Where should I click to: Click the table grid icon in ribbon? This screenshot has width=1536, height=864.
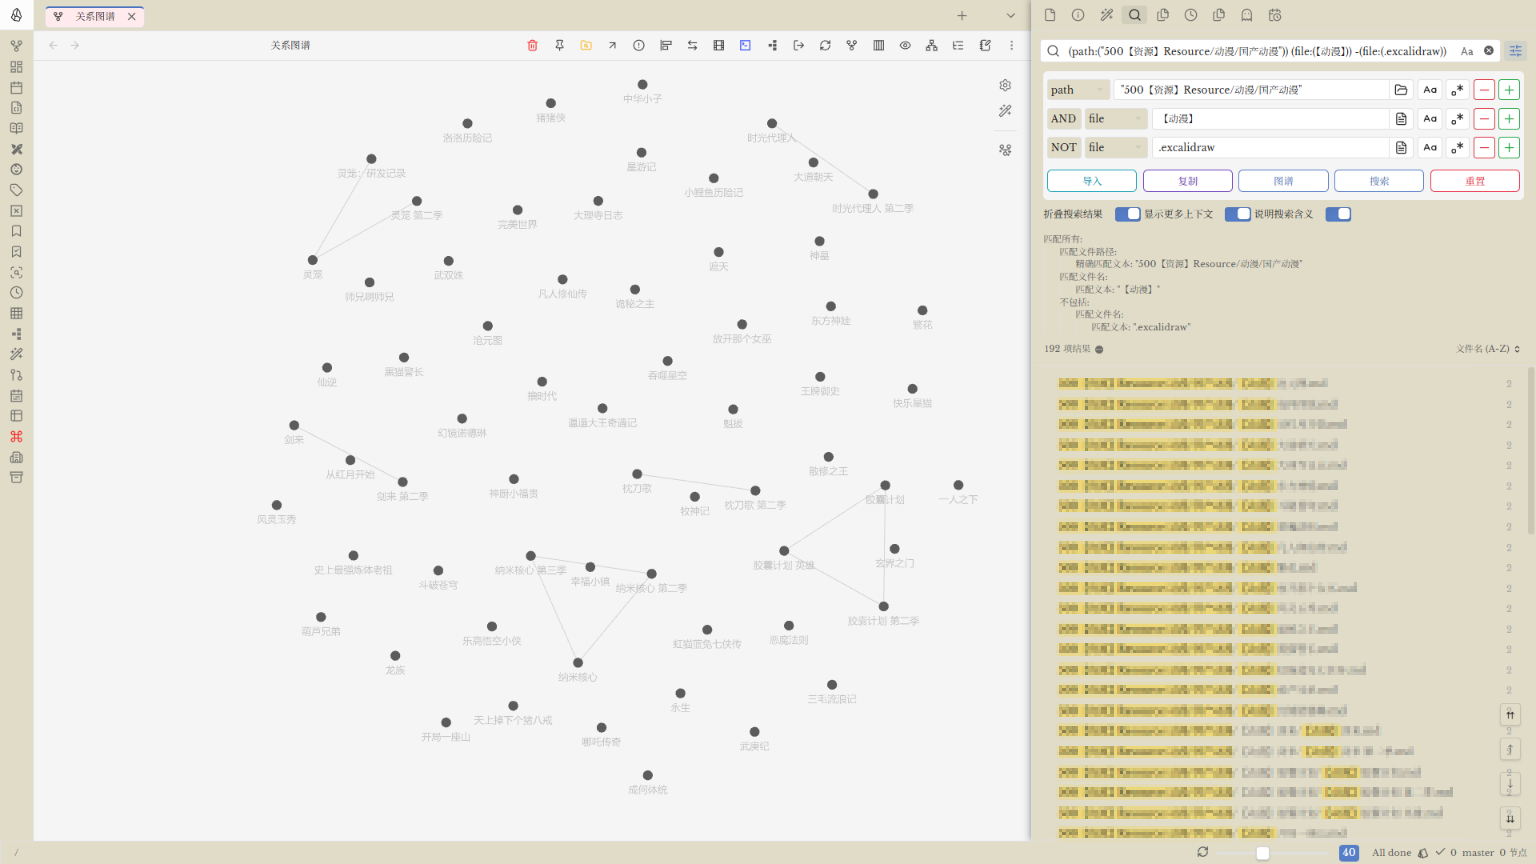pyautogui.click(x=16, y=313)
